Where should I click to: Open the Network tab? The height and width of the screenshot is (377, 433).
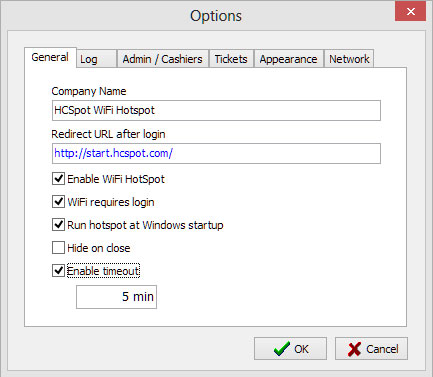click(349, 59)
